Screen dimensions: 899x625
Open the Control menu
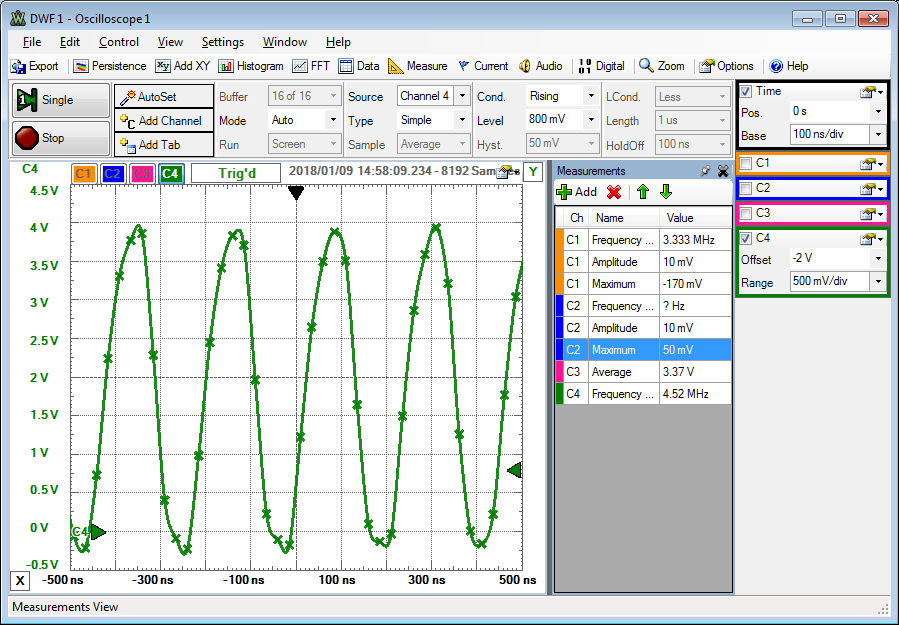tap(119, 42)
